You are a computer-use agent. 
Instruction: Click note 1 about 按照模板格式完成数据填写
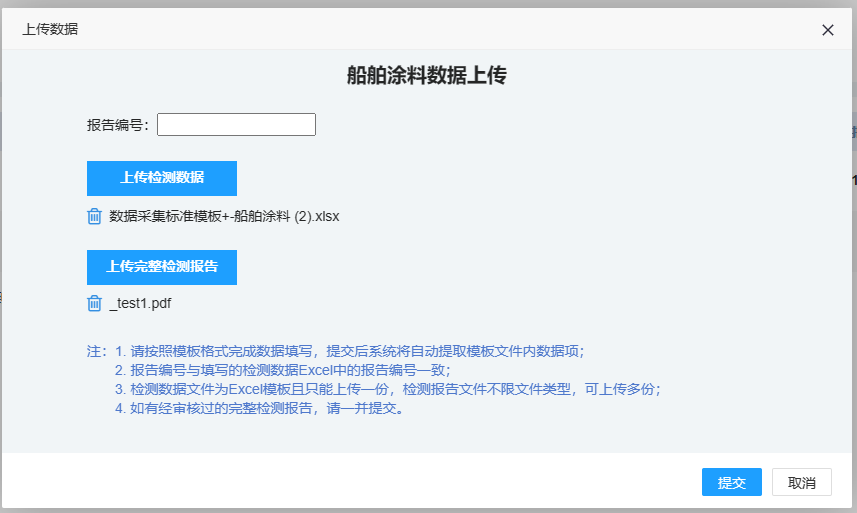pos(349,351)
